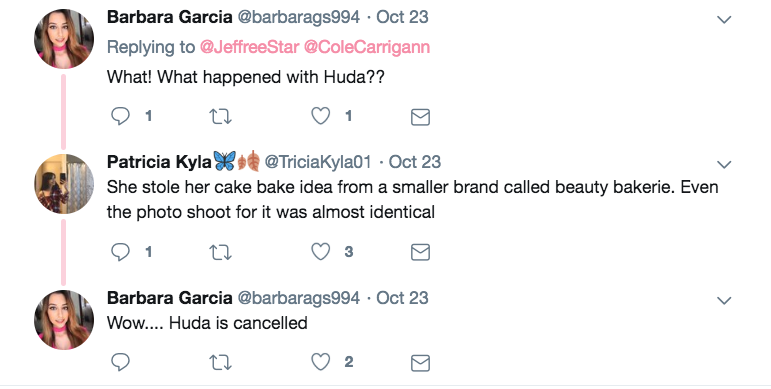771x389 pixels.
Task: Send 'Huda is cancelled' tweet via message
Action: (x=420, y=363)
